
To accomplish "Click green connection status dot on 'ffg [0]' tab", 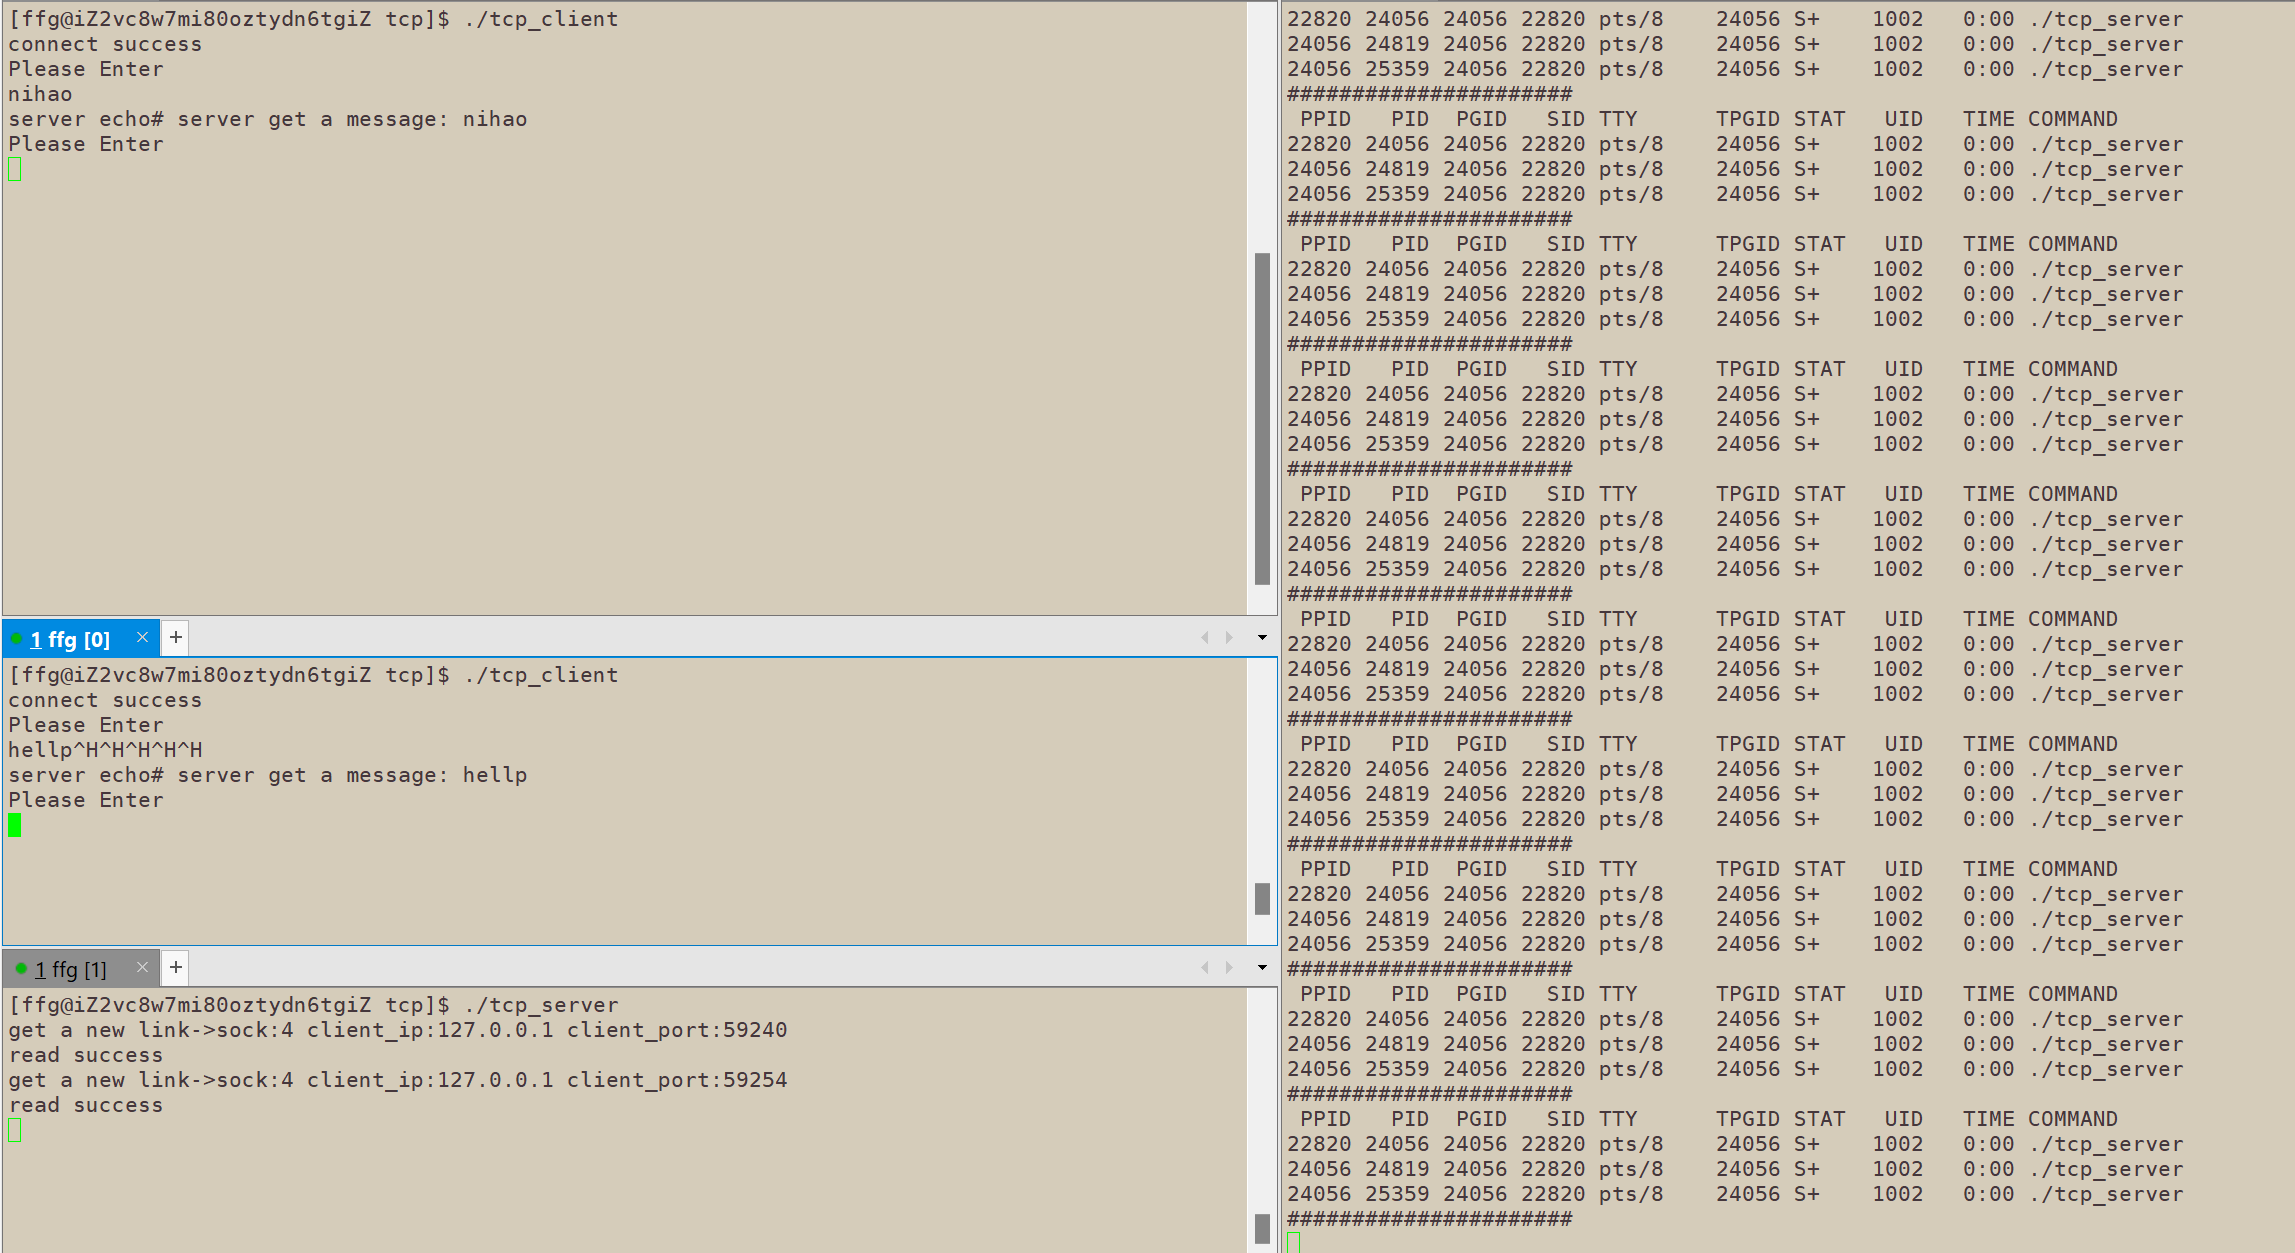I will click(x=17, y=638).
